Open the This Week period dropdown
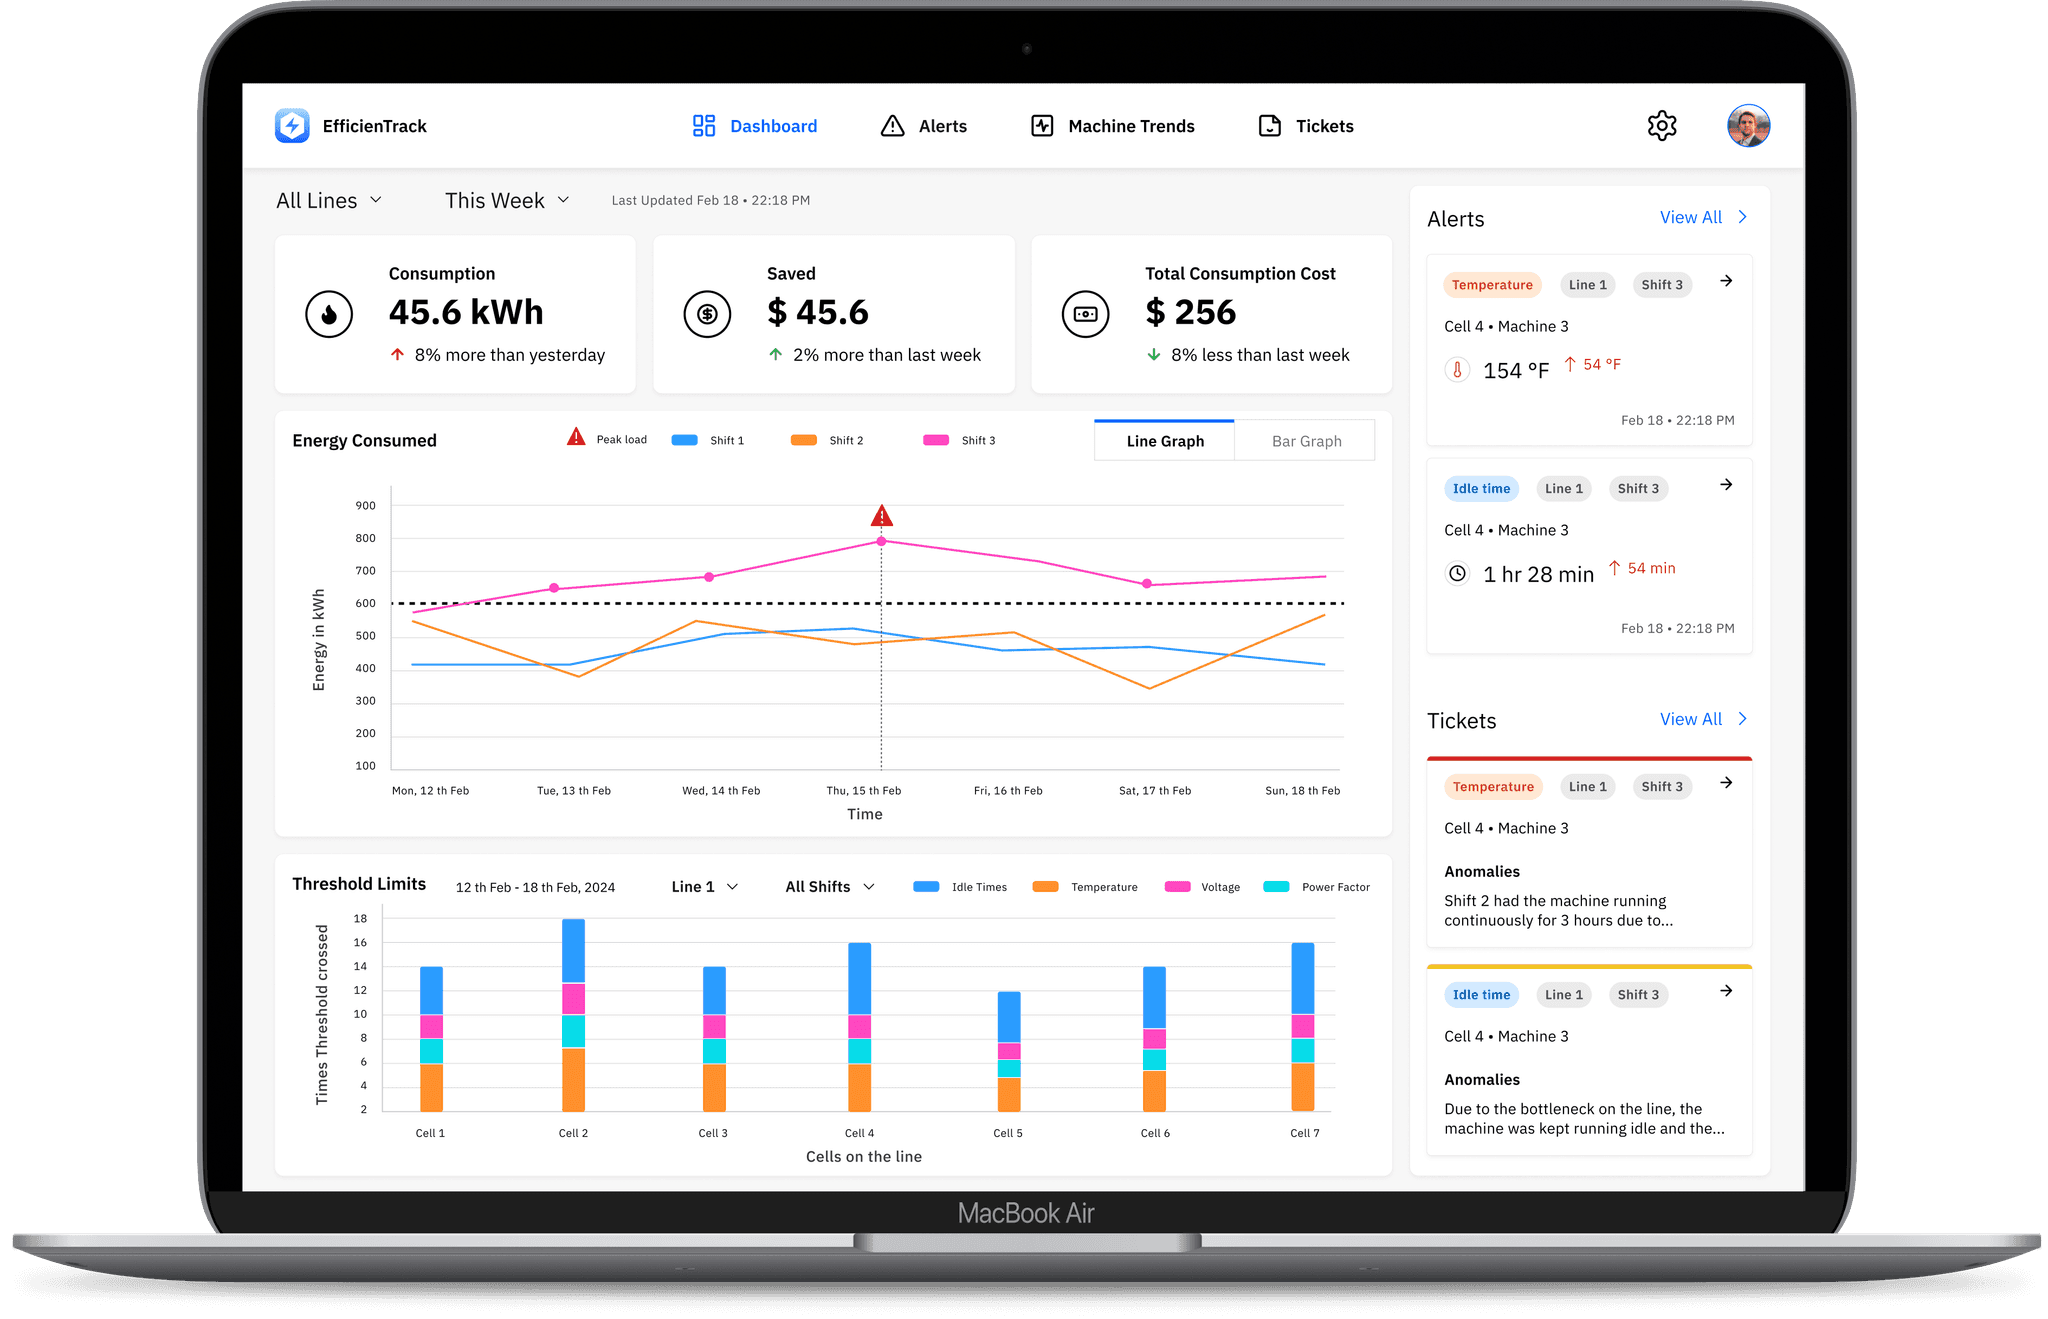 507,201
